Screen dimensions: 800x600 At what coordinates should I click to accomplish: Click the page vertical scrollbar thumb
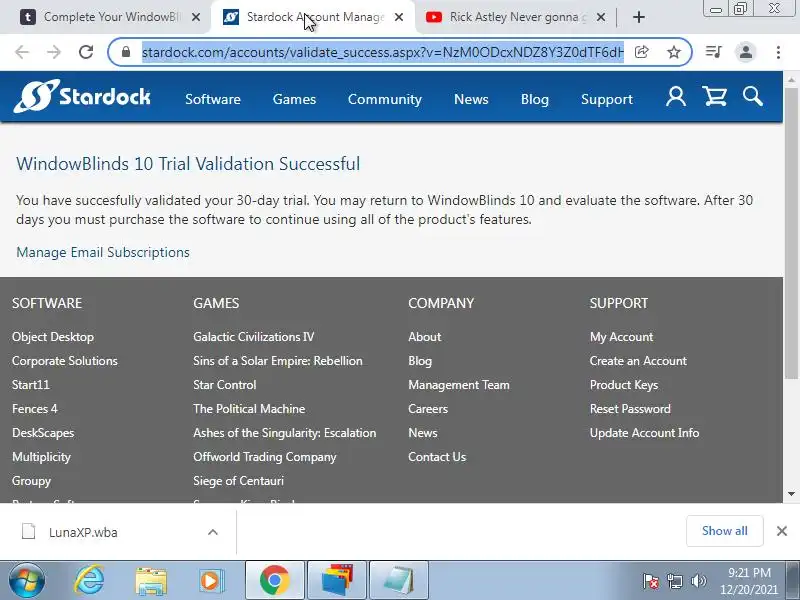791,233
